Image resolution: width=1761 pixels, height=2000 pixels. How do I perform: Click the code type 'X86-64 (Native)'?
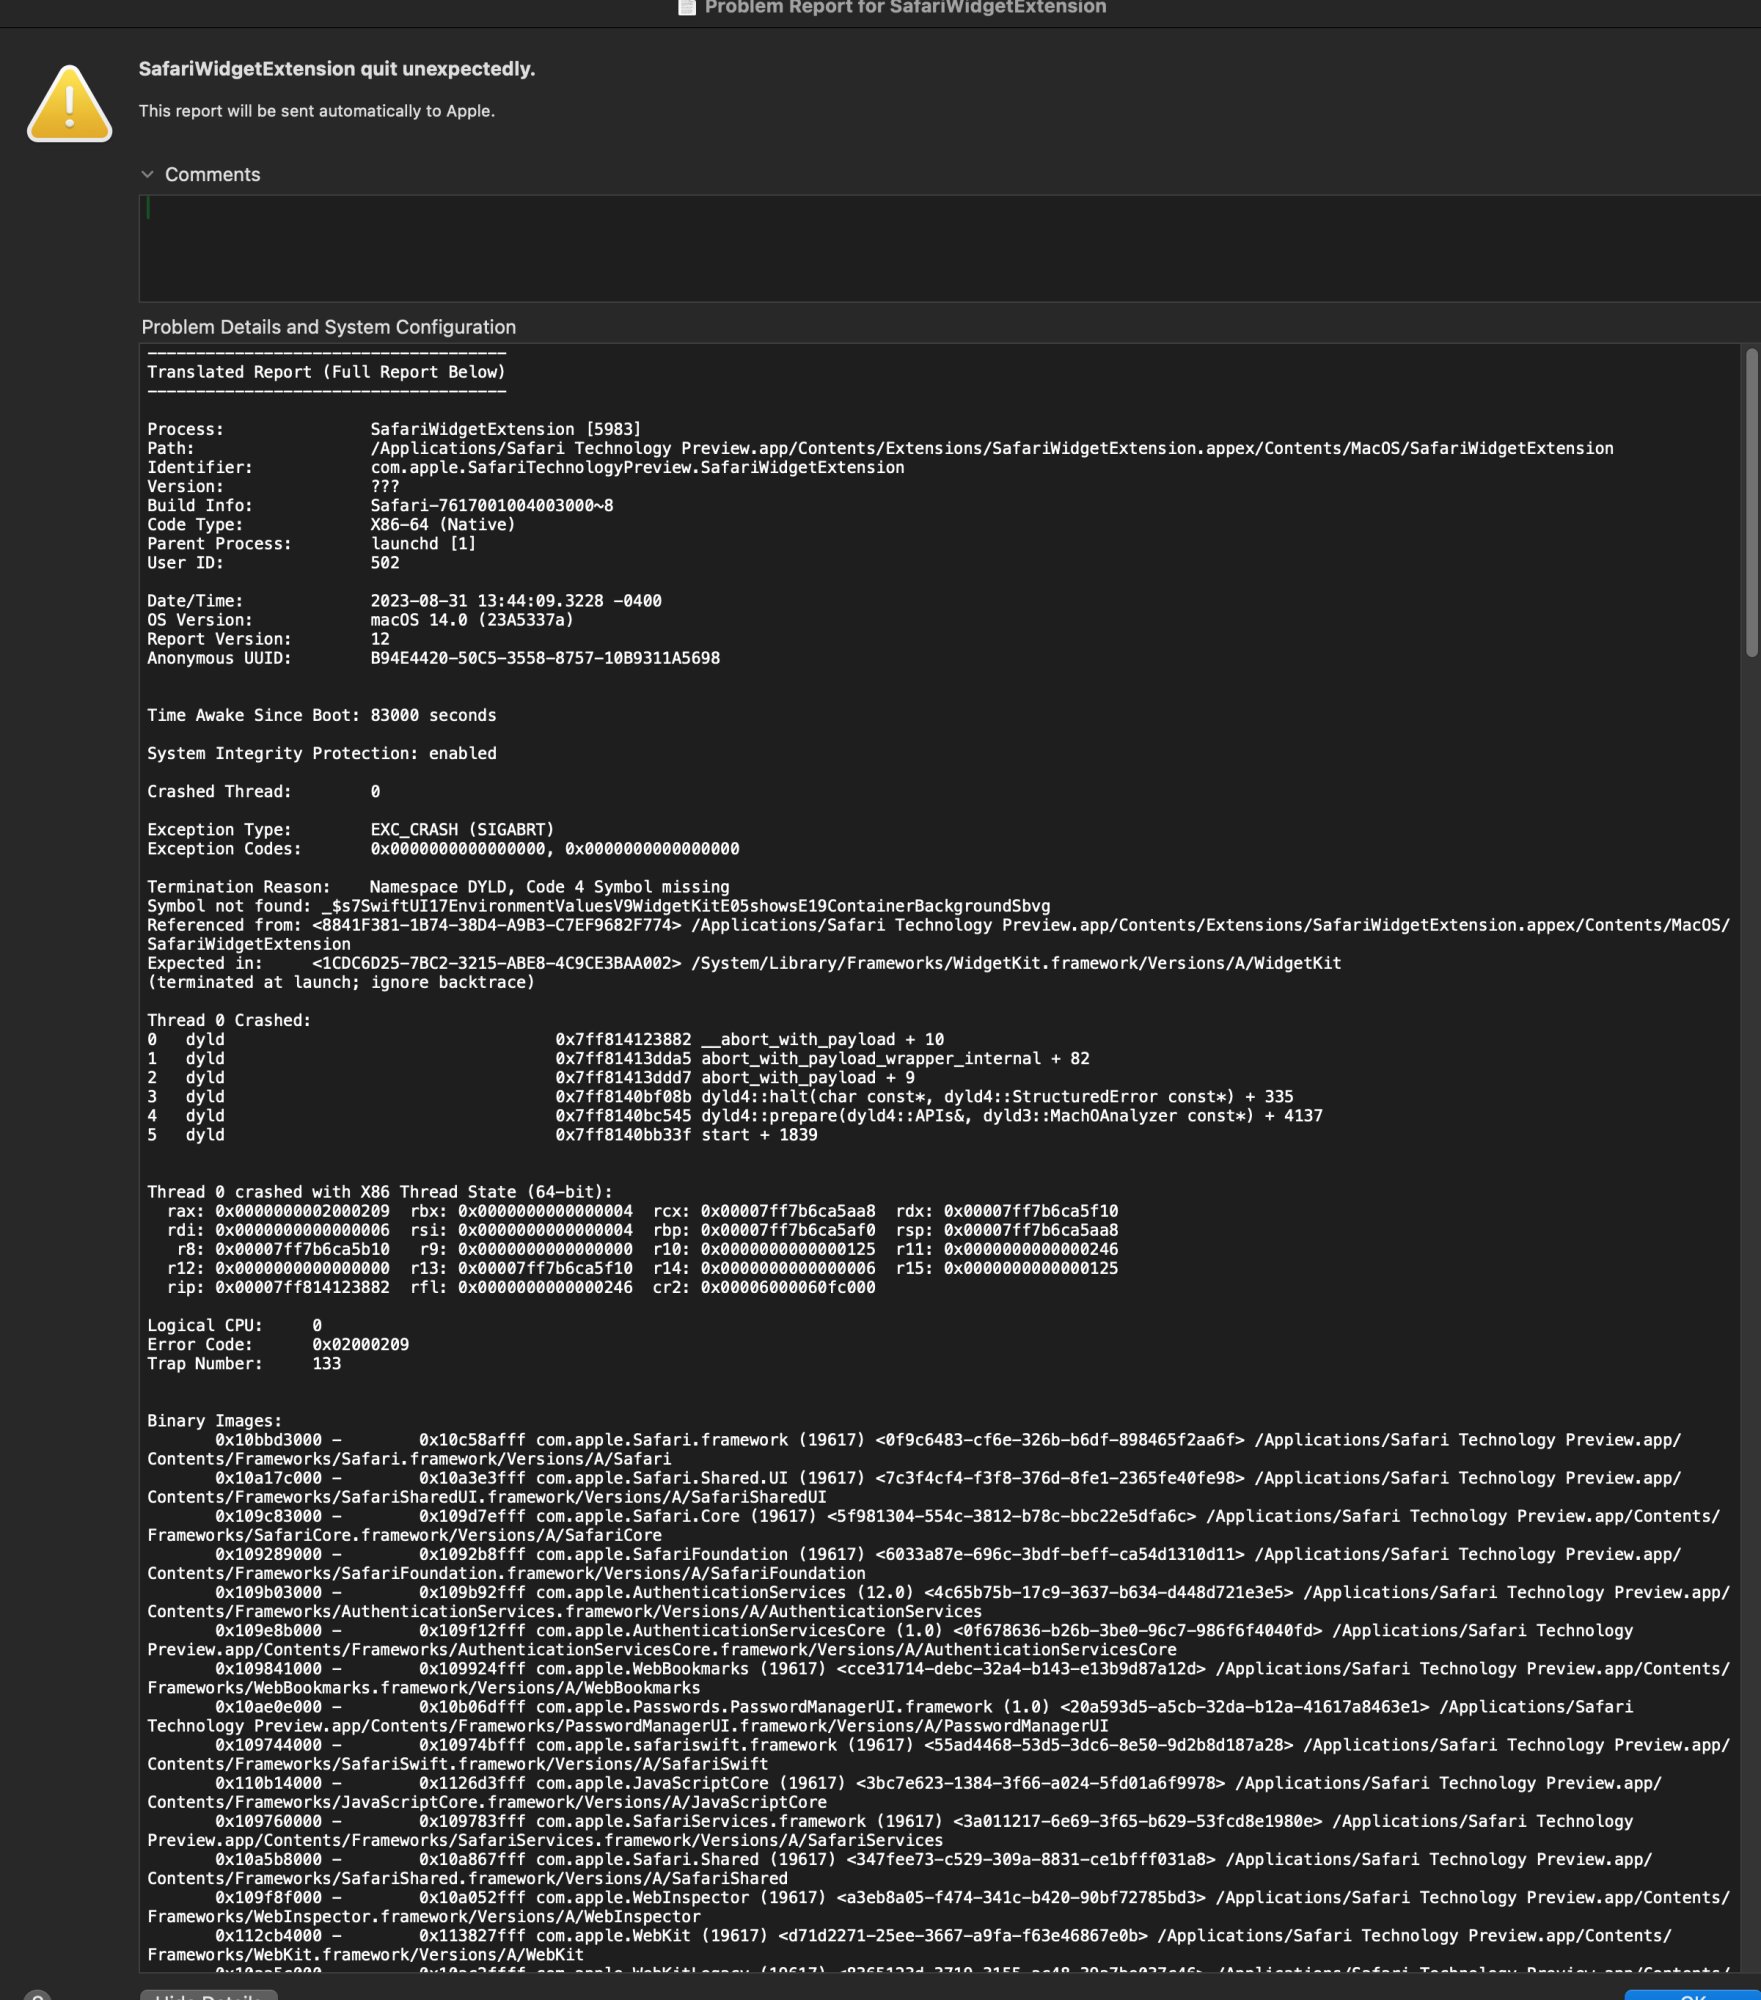click(x=443, y=524)
